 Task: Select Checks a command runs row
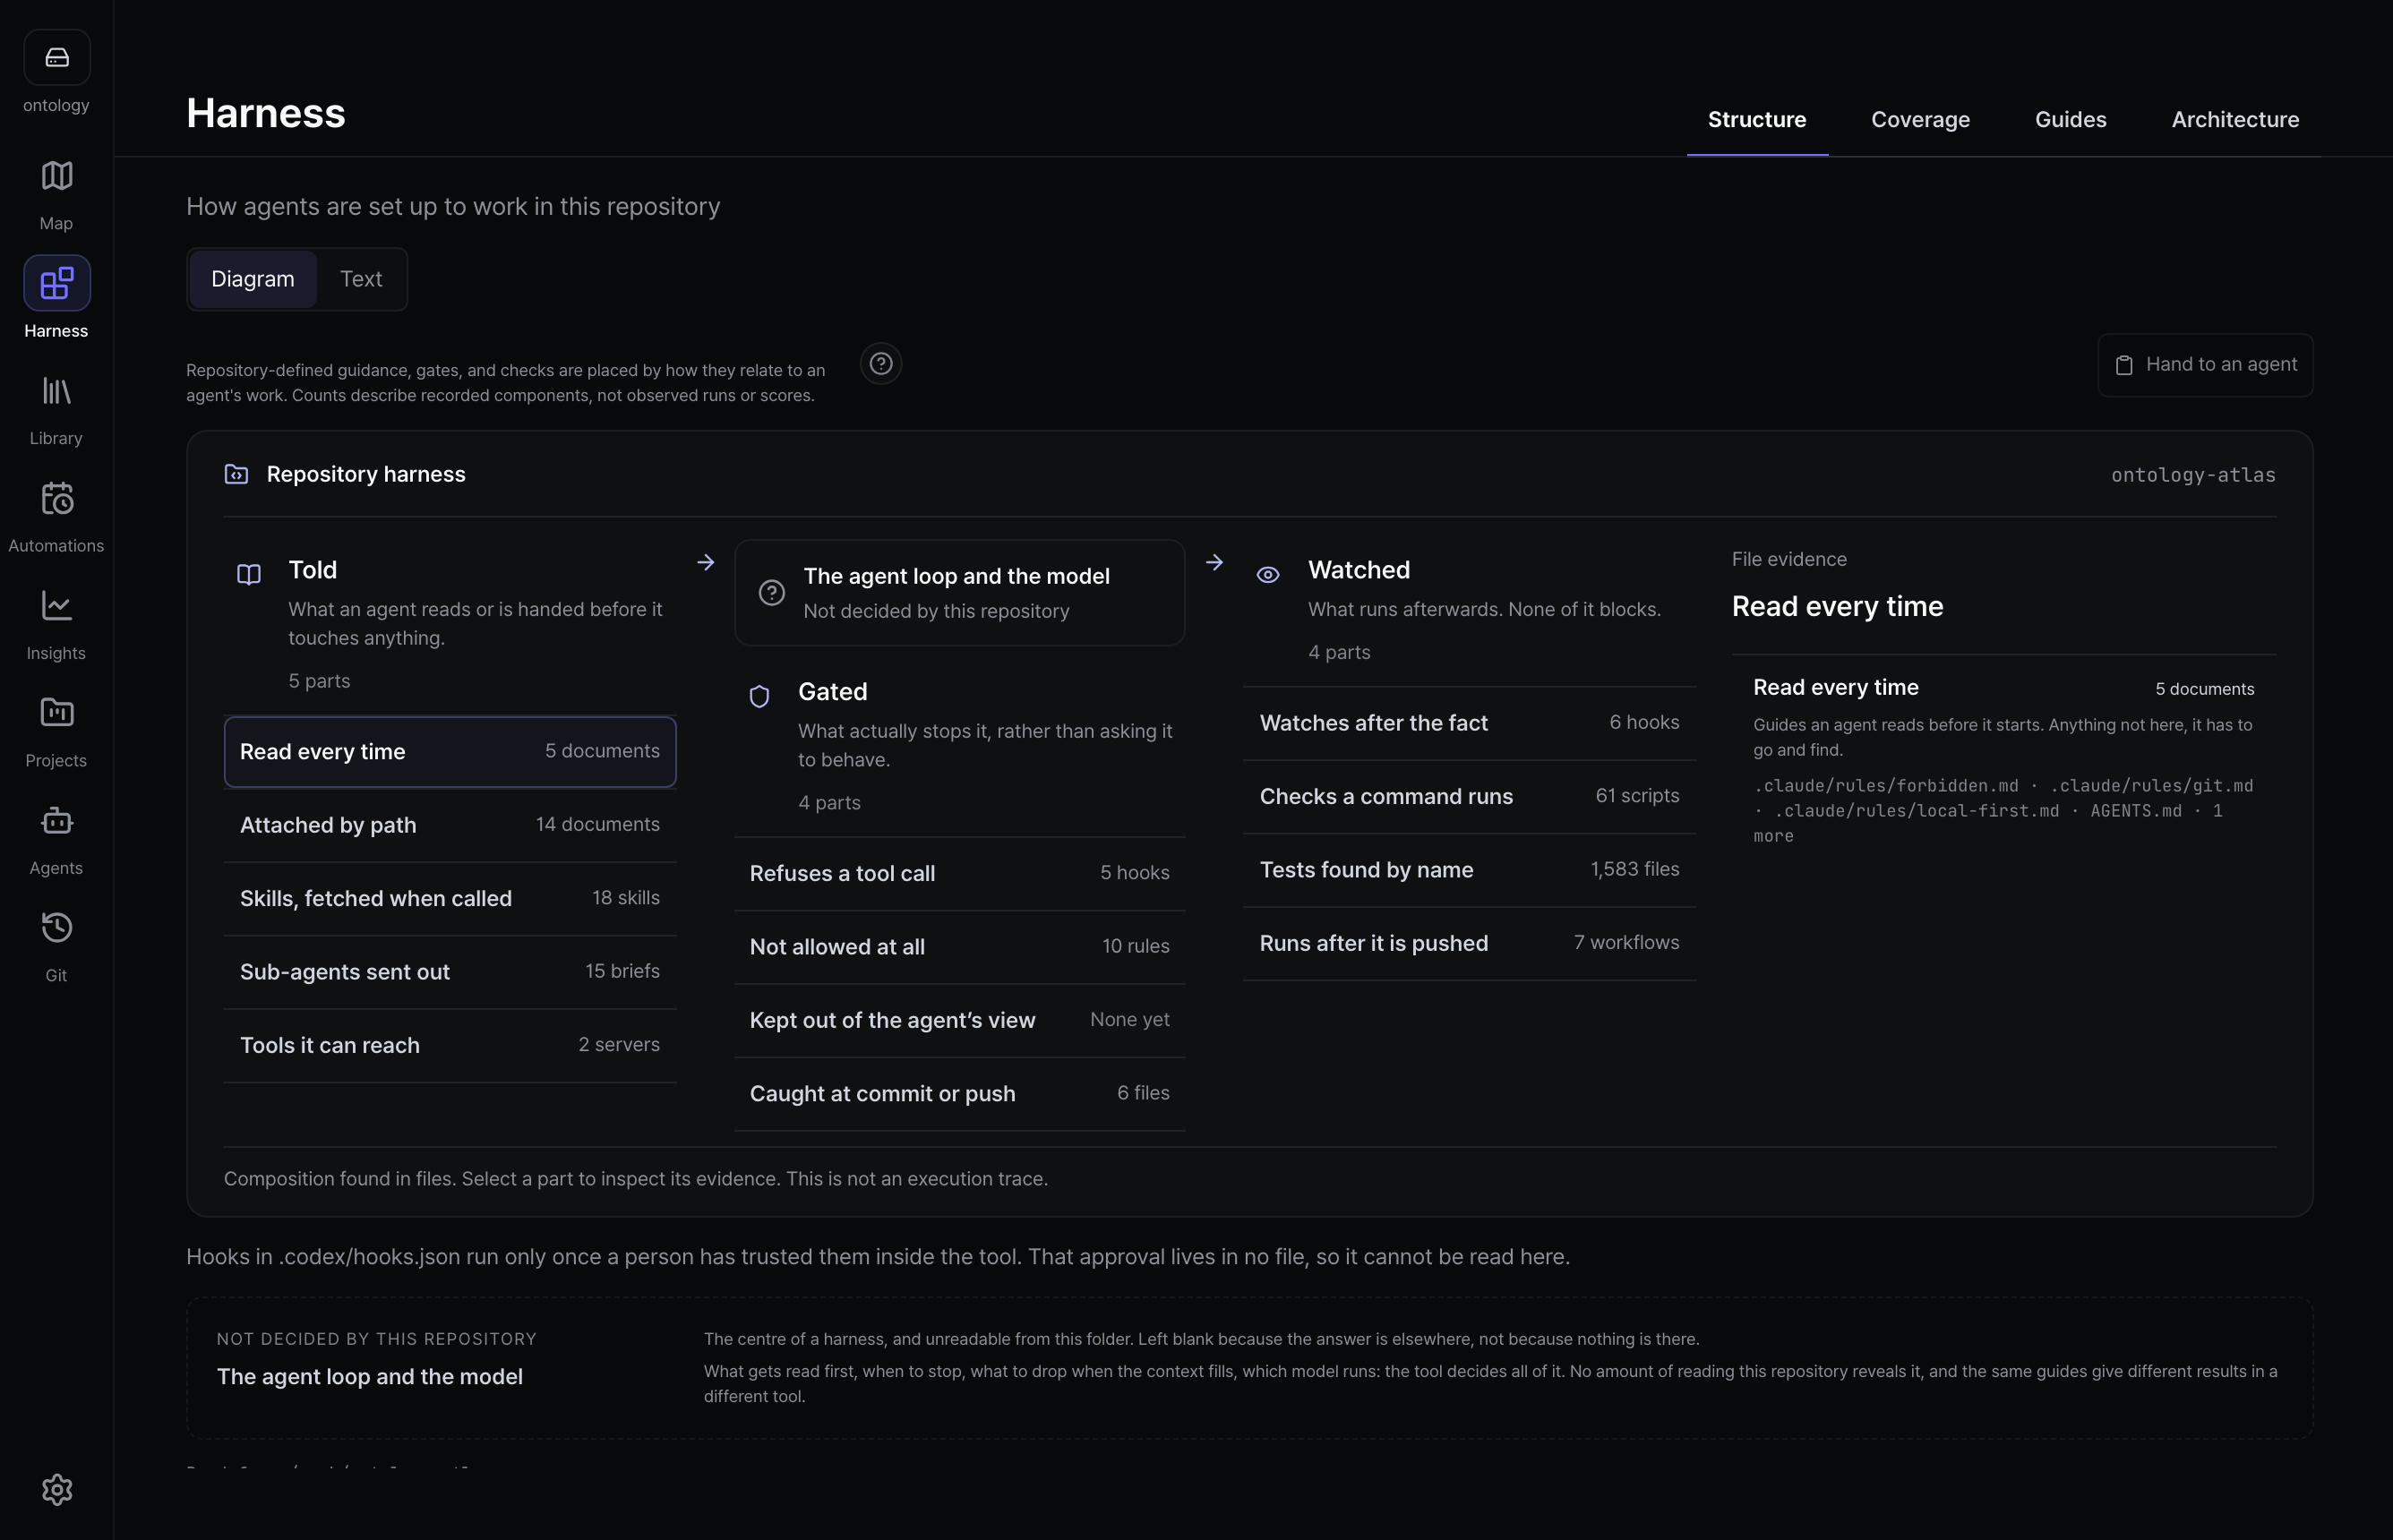[x=1469, y=797]
